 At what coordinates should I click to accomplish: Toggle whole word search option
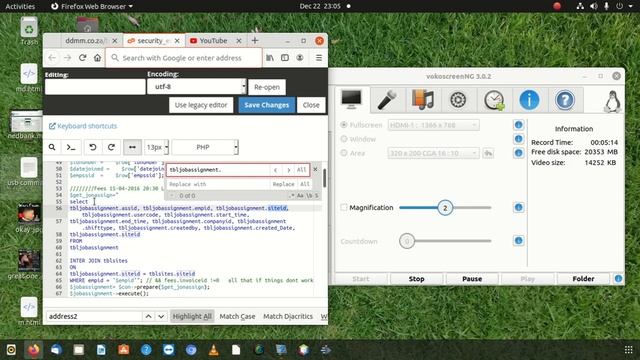(x=309, y=196)
